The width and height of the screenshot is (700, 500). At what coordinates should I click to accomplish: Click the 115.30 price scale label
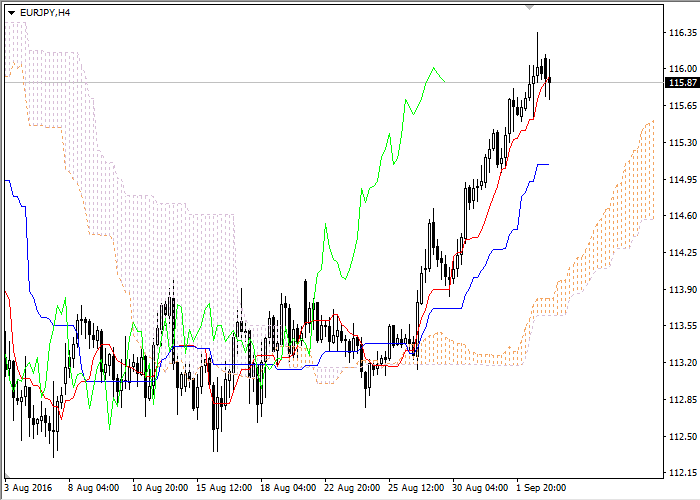pyautogui.click(x=683, y=143)
